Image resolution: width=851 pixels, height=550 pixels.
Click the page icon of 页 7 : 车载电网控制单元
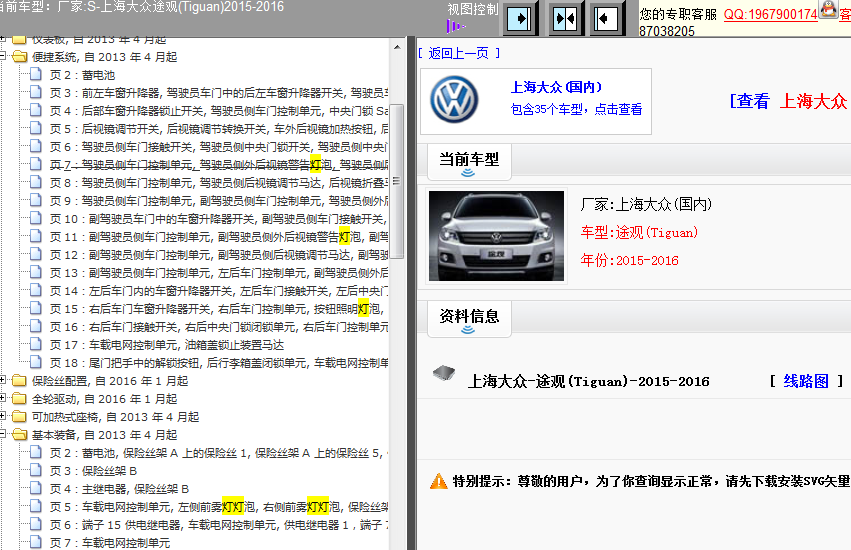click(36, 542)
